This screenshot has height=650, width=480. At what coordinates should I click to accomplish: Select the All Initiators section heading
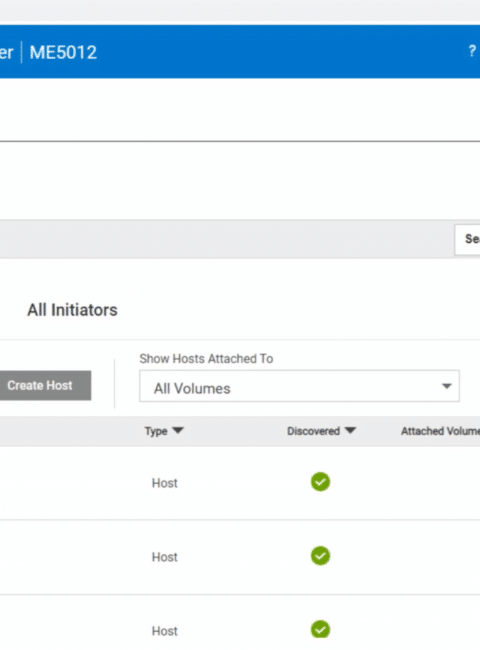[72, 310]
